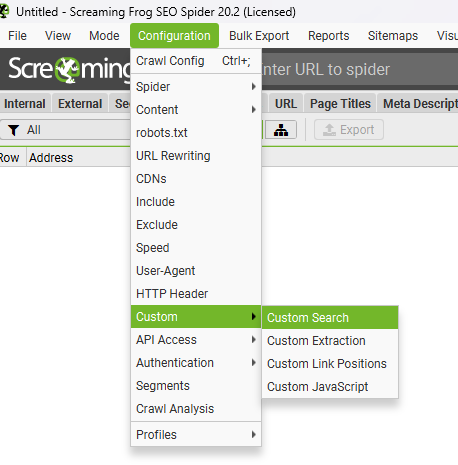Click the Export button
458x465 pixels.
coord(349,130)
